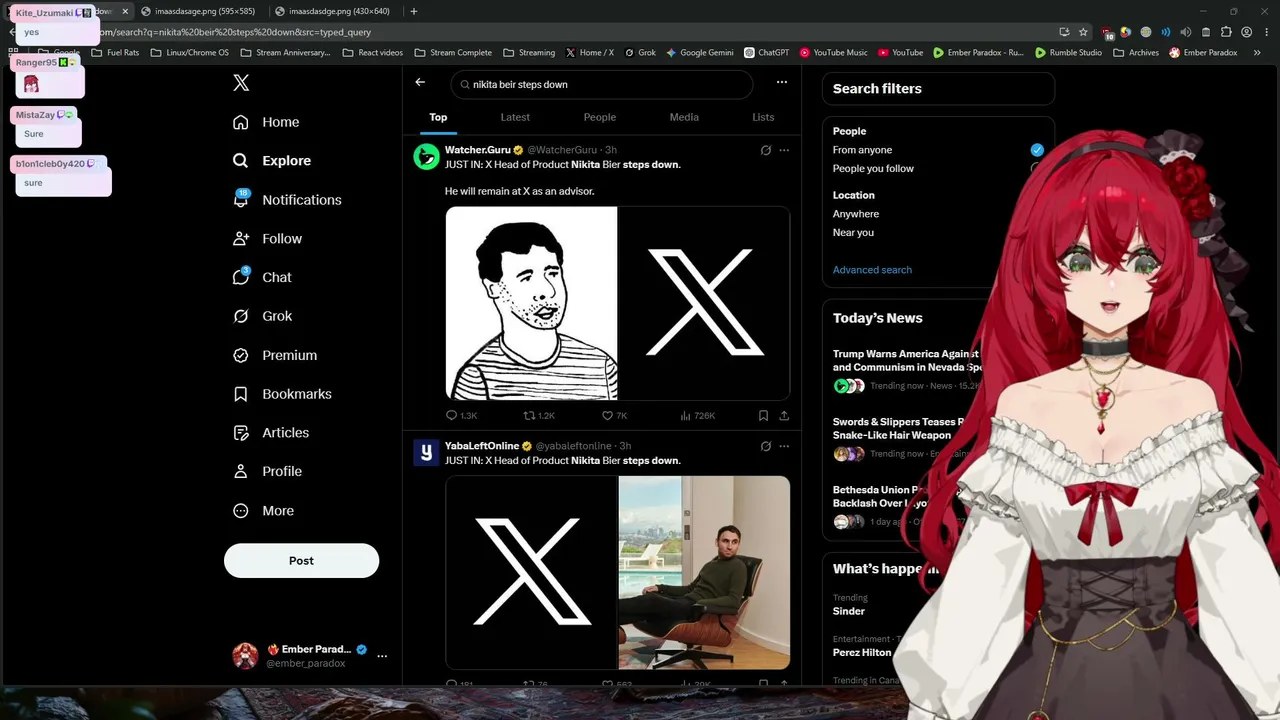
Task: Choose 'Anywhere' location filter
Action: [856, 214]
